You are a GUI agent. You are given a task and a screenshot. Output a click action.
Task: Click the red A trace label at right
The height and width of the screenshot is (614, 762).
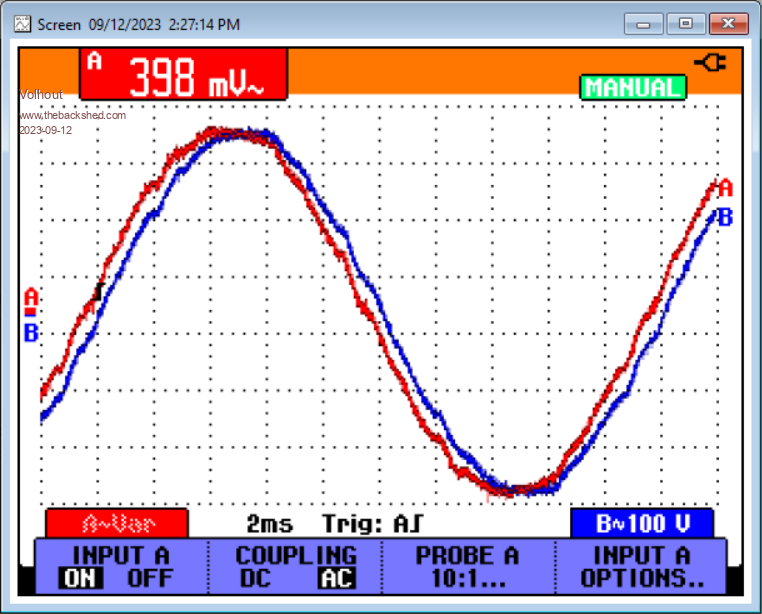[x=725, y=188]
